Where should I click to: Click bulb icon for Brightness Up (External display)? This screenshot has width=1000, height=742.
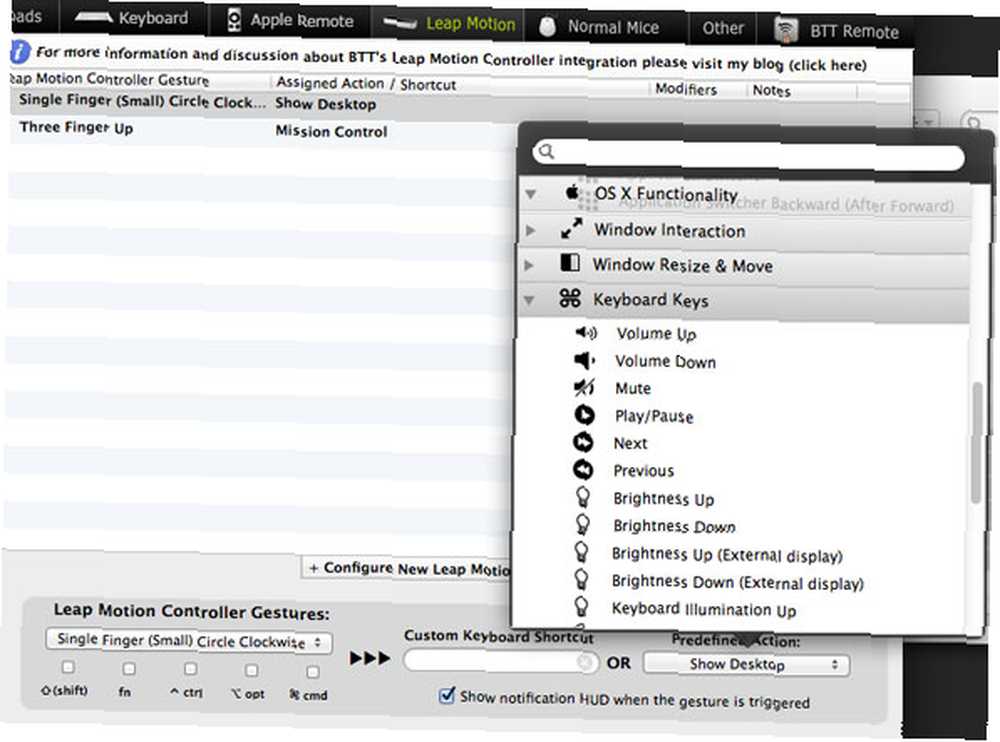pos(581,552)
